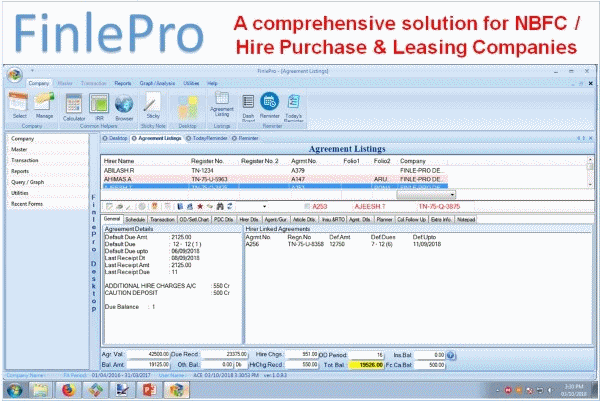Click the Agr. Val field showing 42500.00
The width and height of the screenshot is (600, 401).
pyautogui.click(x=148, y=355)
